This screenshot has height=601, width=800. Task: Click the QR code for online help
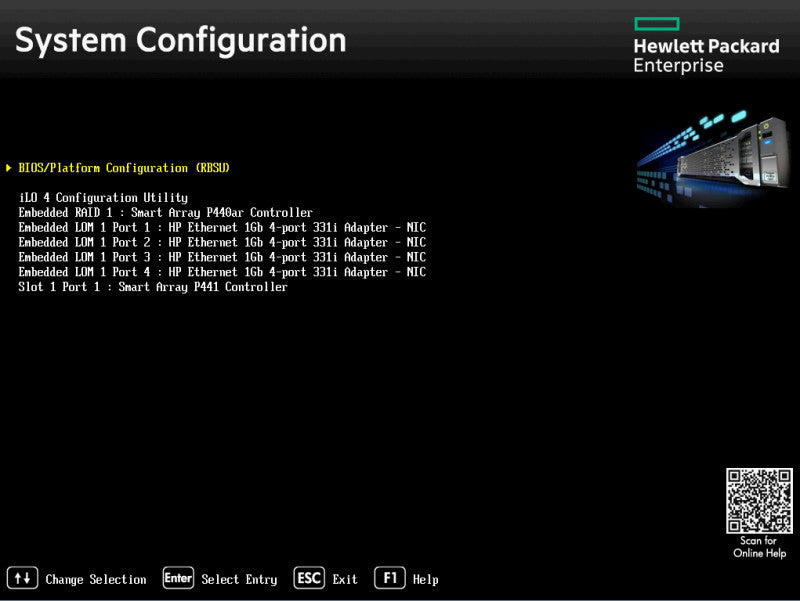759,500
